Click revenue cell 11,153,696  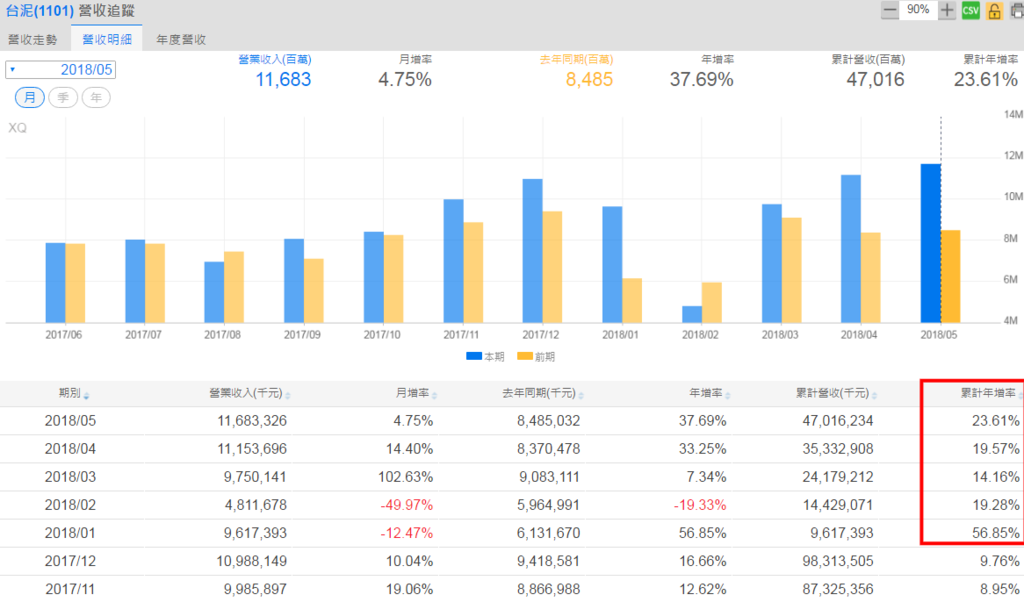click(252, 449)
